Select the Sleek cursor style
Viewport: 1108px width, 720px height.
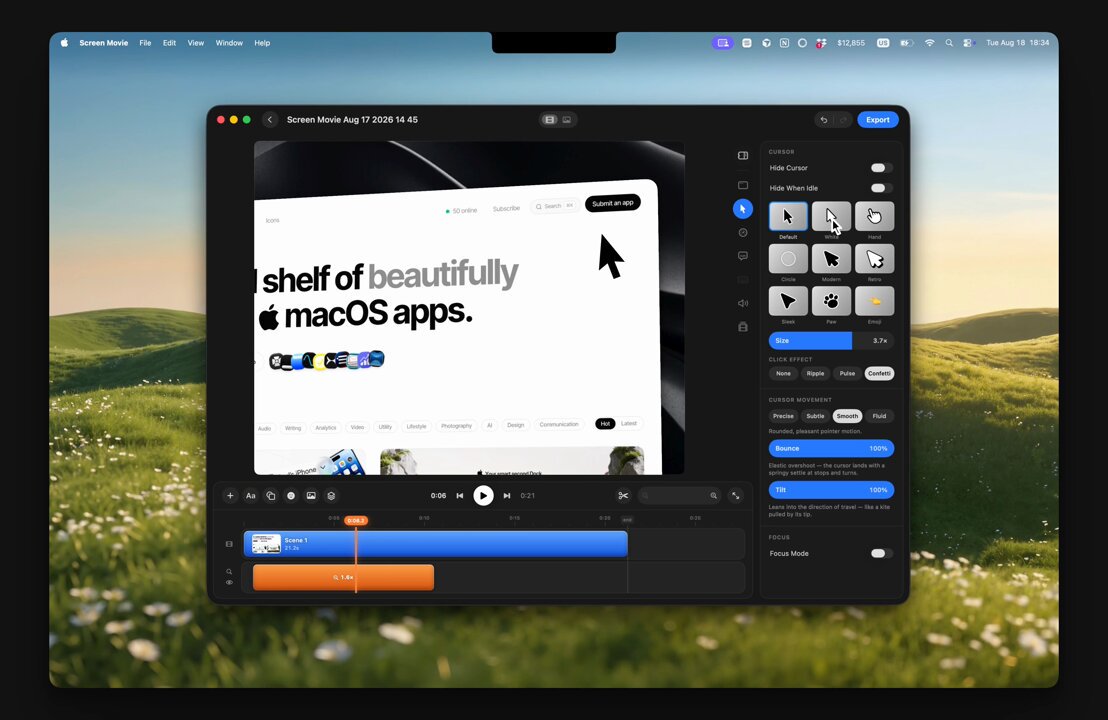[x=788, y=301]
